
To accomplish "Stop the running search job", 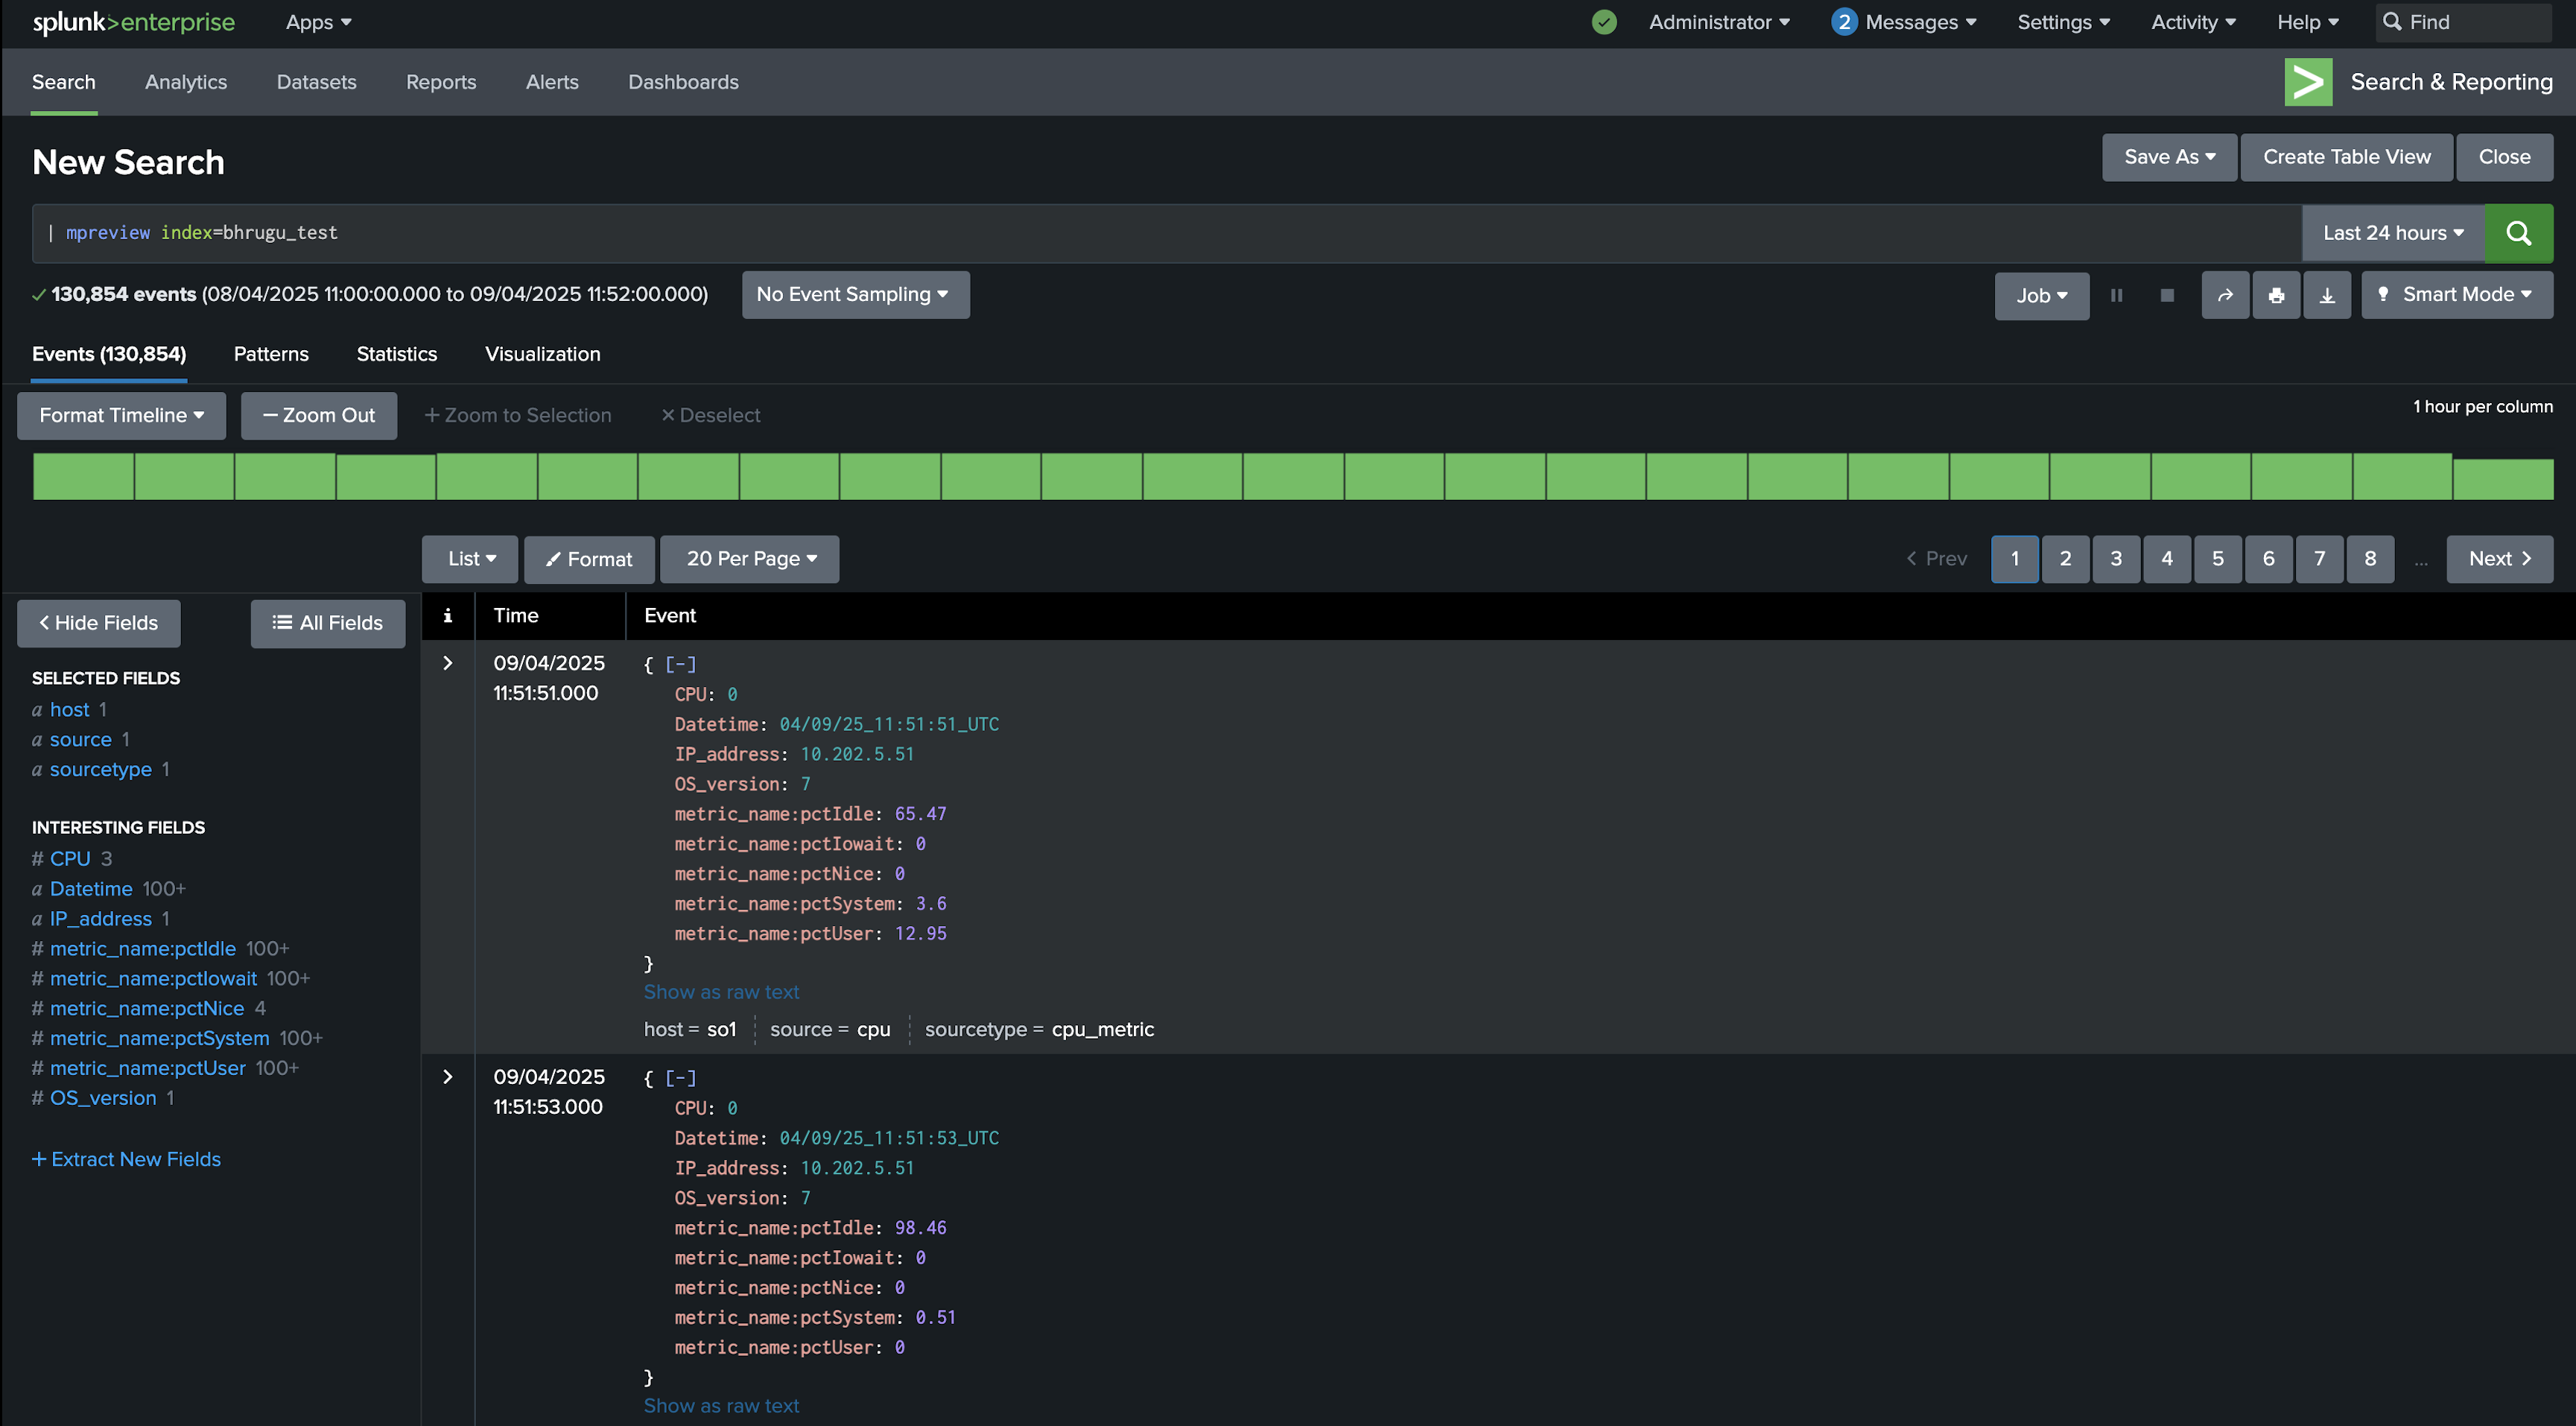I will point(2167,295).
